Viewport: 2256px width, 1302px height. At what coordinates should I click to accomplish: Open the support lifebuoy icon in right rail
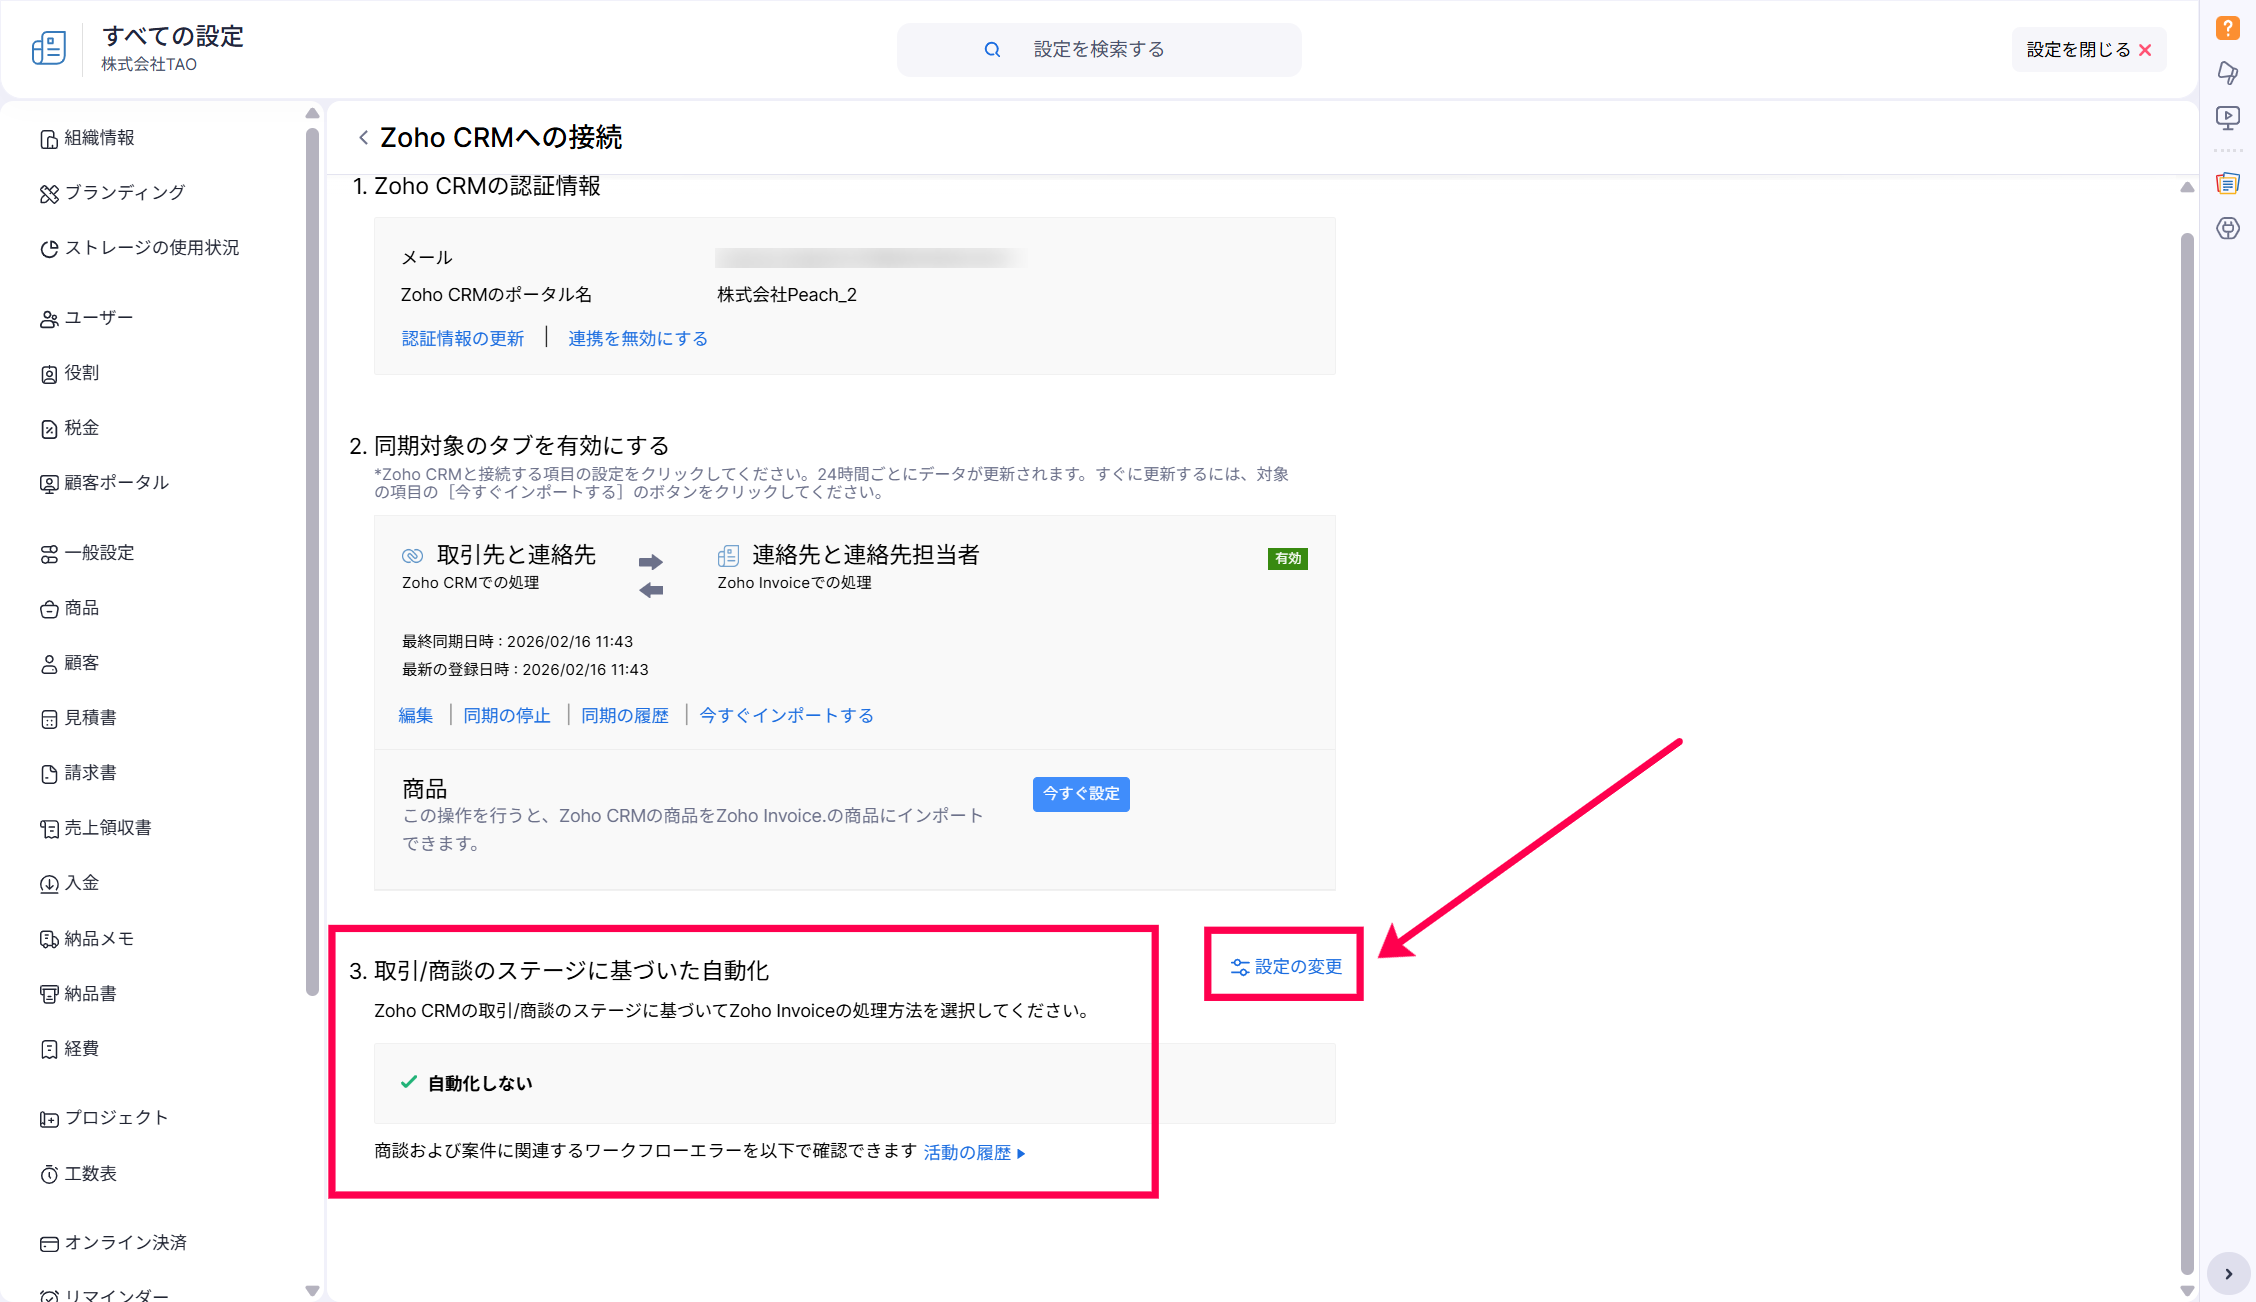[x=2227, y=228]
